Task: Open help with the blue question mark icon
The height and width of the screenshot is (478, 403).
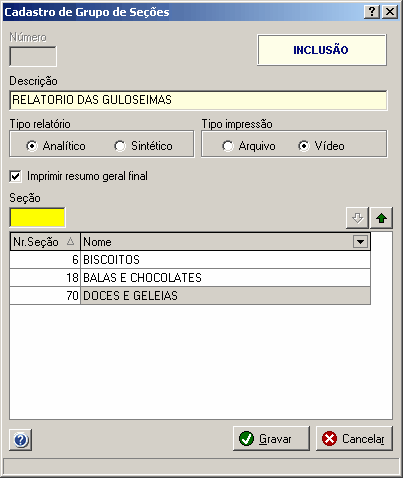Action: (21, 440)
